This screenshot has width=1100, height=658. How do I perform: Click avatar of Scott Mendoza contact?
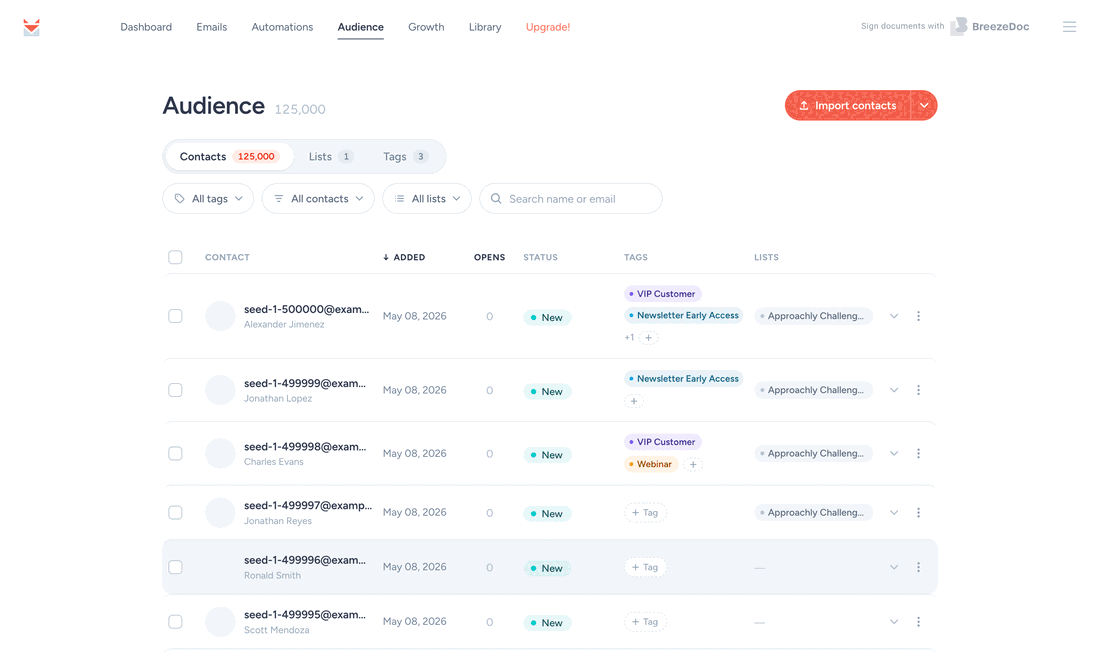[220, 622]
